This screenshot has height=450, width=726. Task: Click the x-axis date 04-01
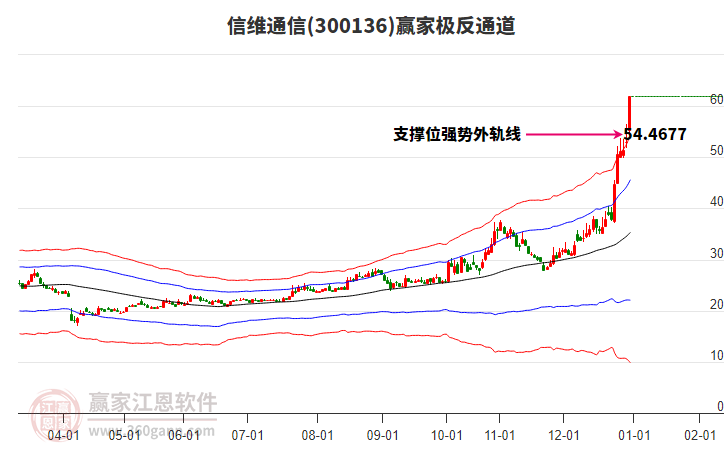tap(63, 435)
